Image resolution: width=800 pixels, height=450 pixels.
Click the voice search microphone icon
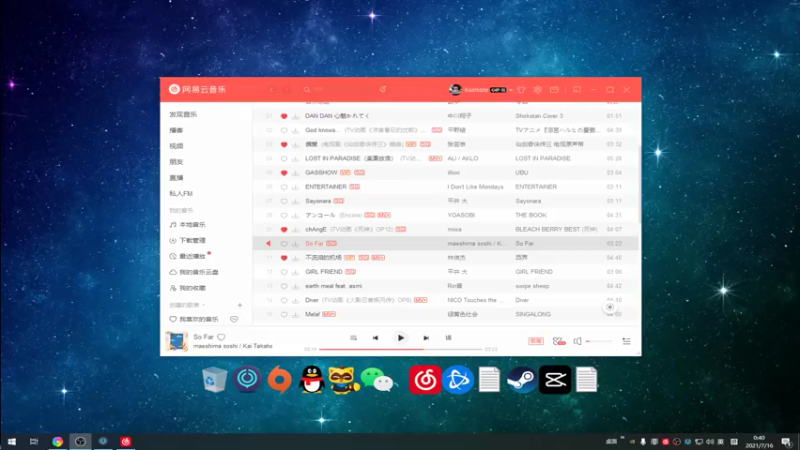(383, 89)
